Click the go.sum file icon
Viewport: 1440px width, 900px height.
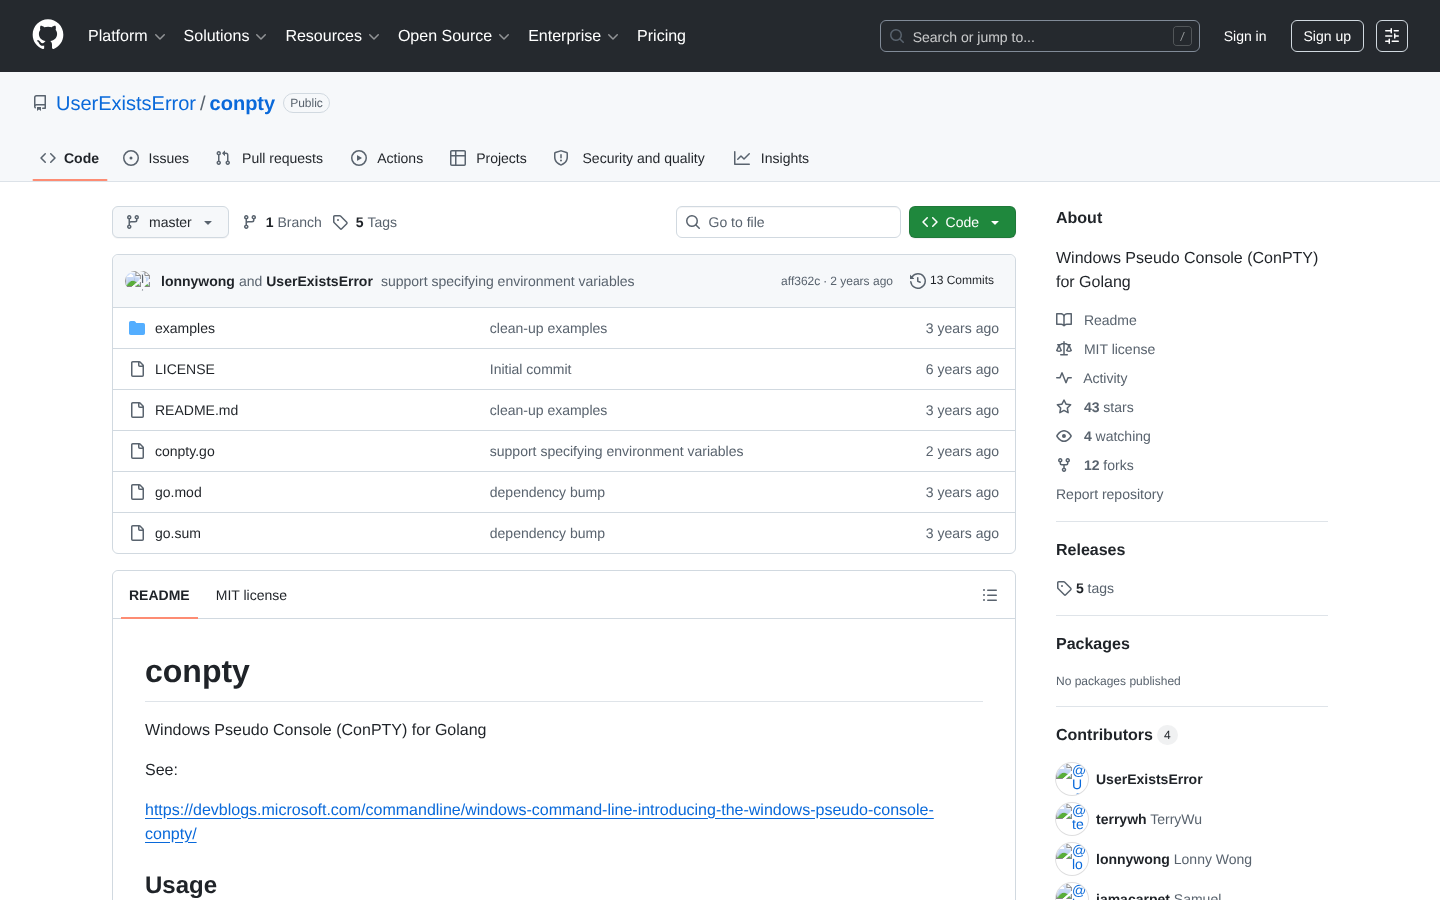[x=137, y=533]
